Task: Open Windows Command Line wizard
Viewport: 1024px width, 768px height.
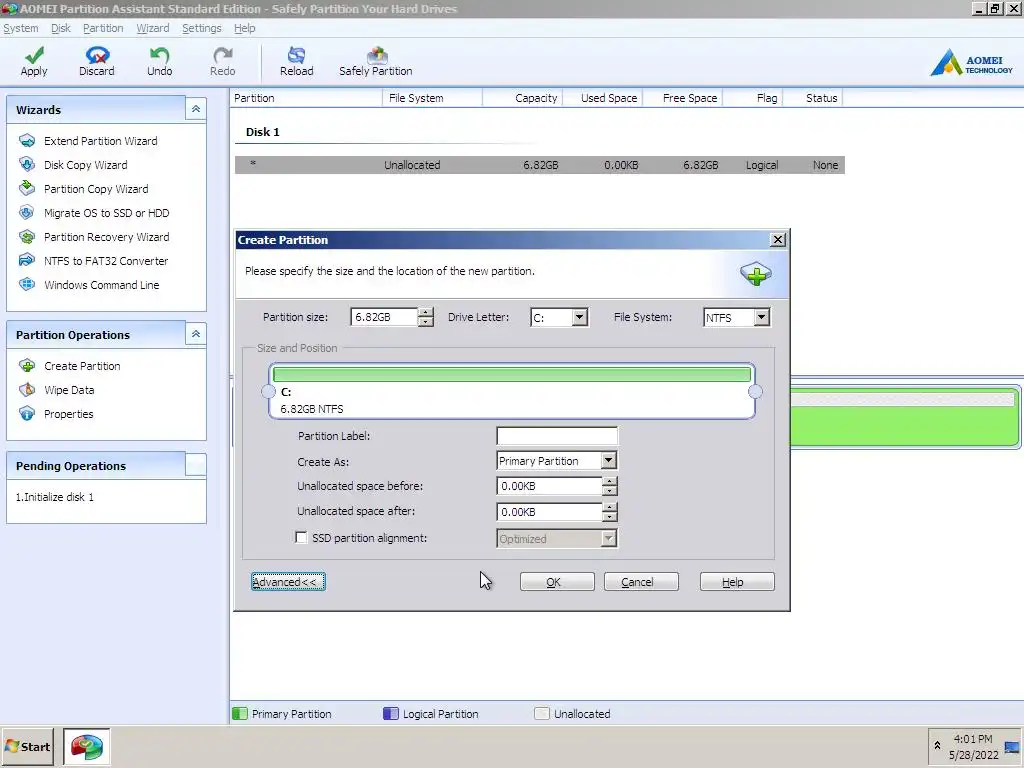Action: point(101,285)
